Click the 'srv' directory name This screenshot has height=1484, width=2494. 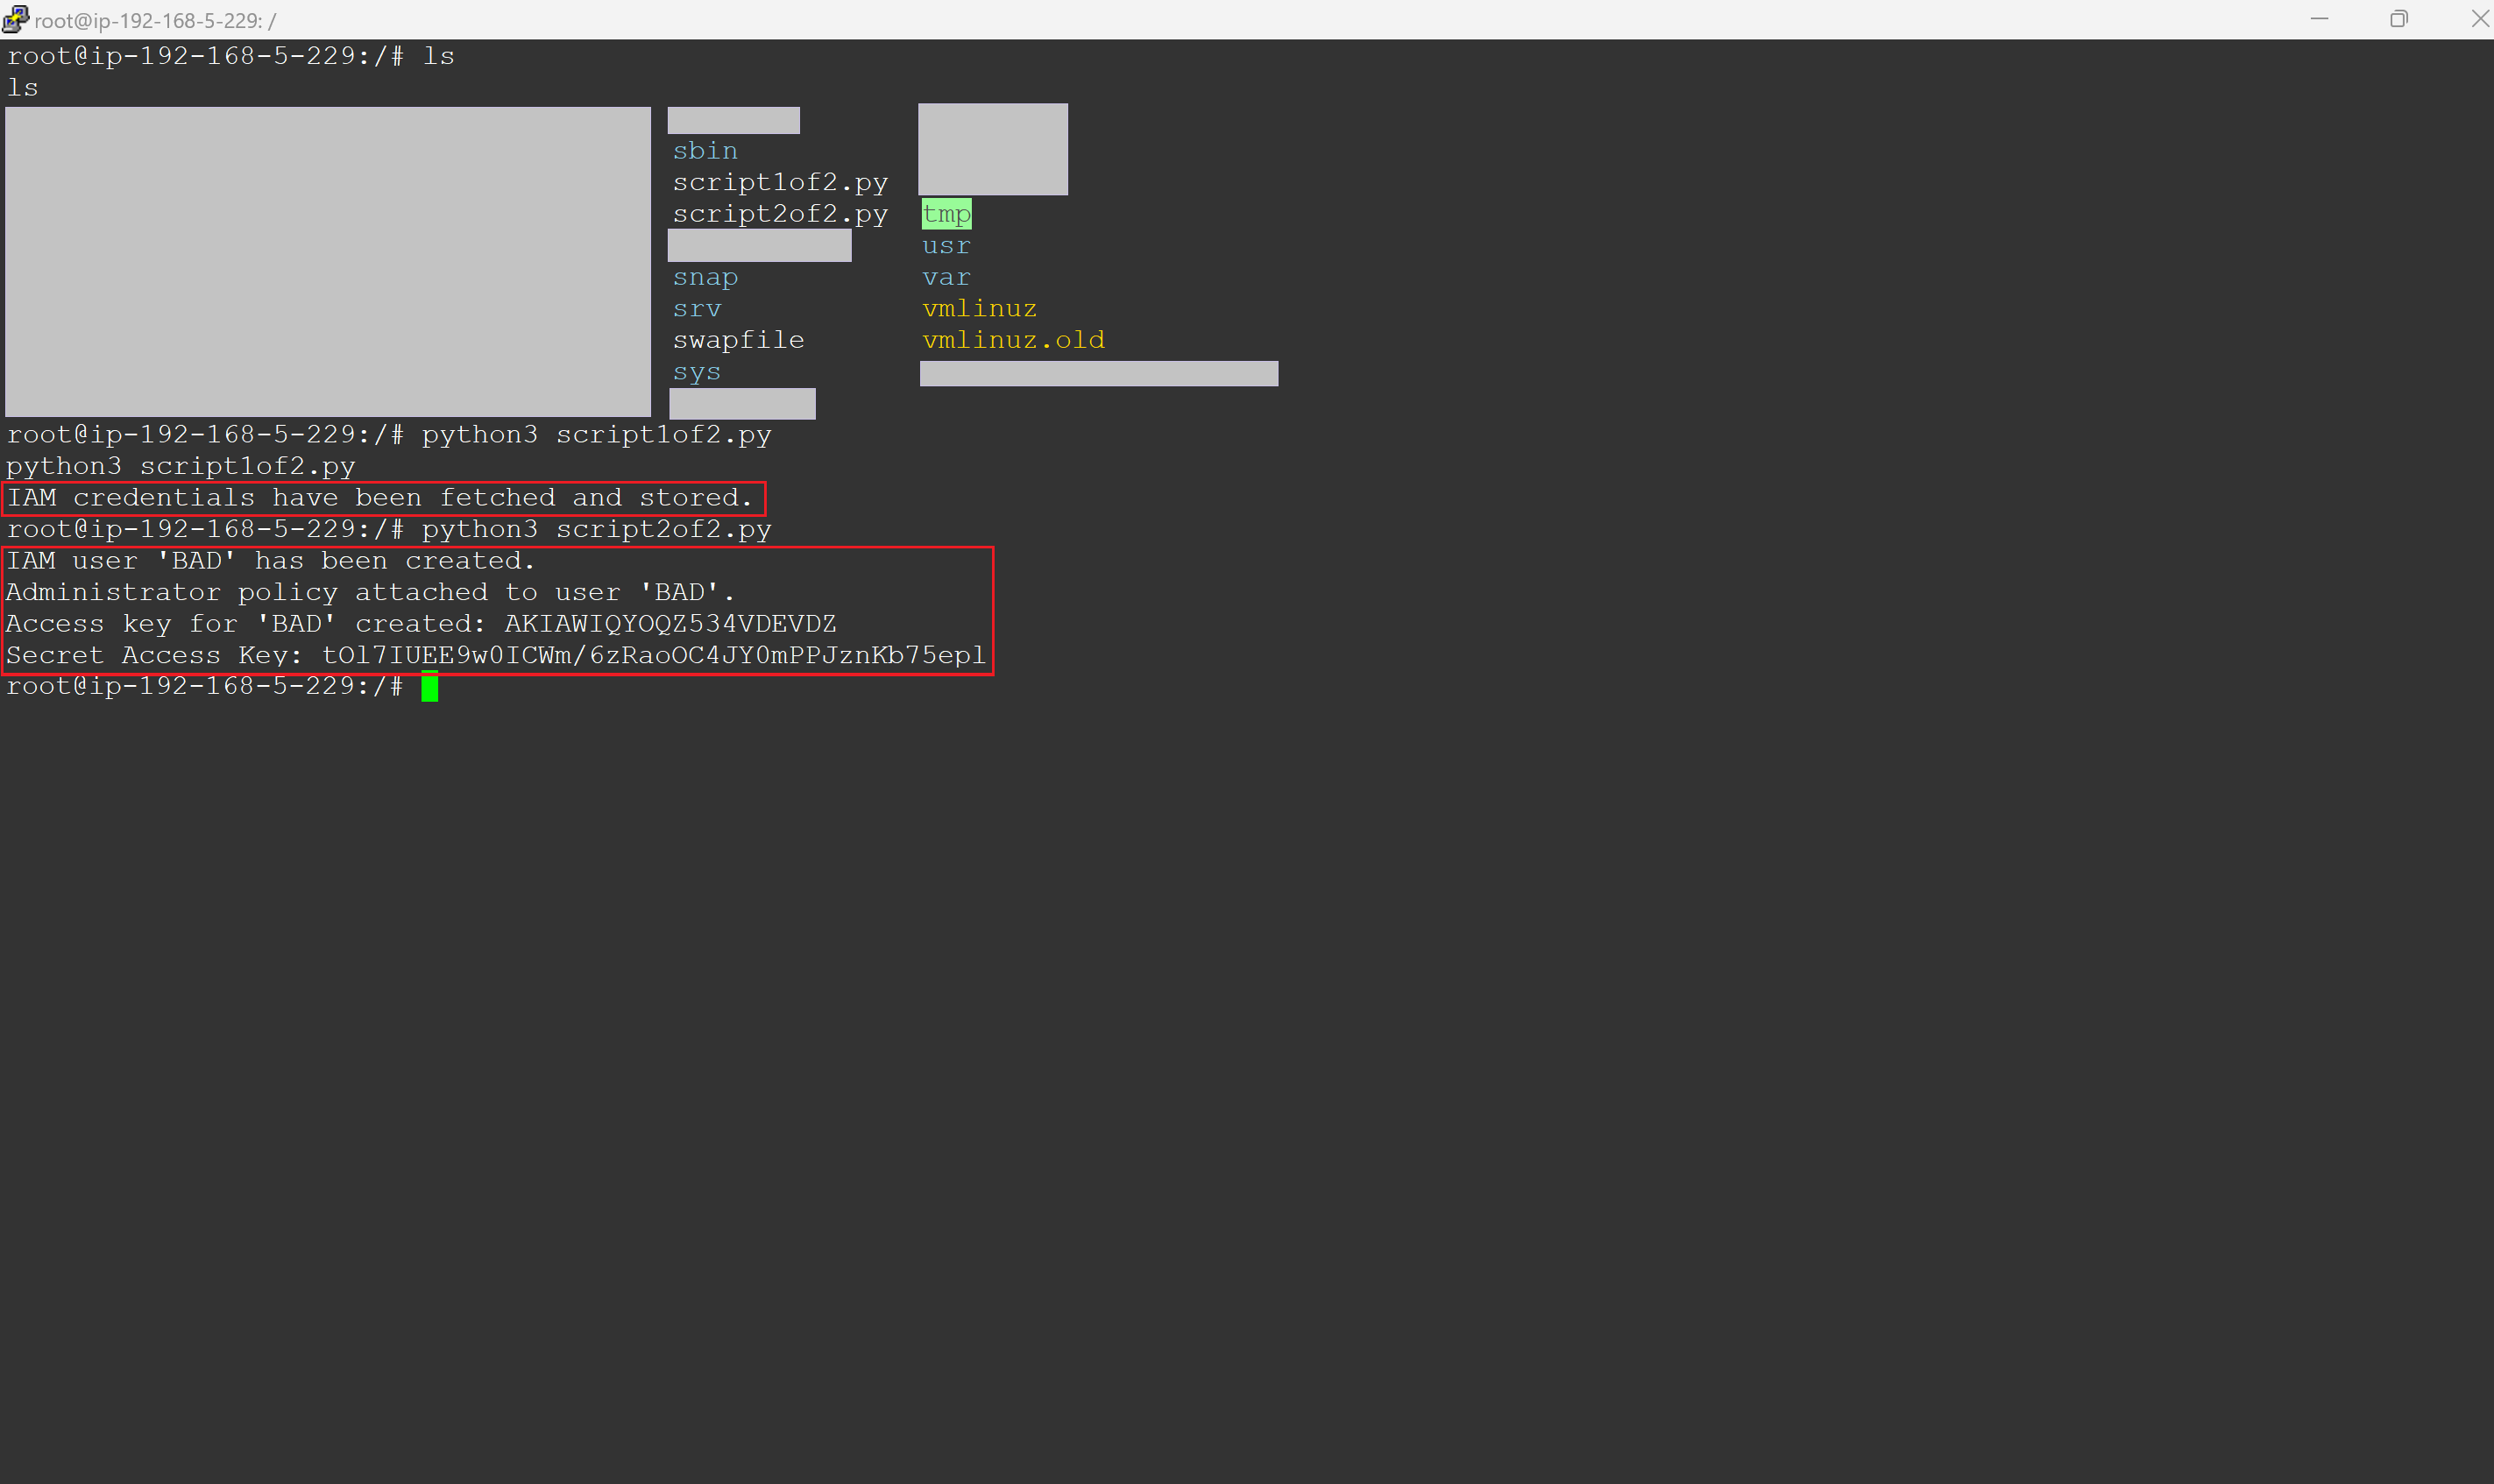697,309
